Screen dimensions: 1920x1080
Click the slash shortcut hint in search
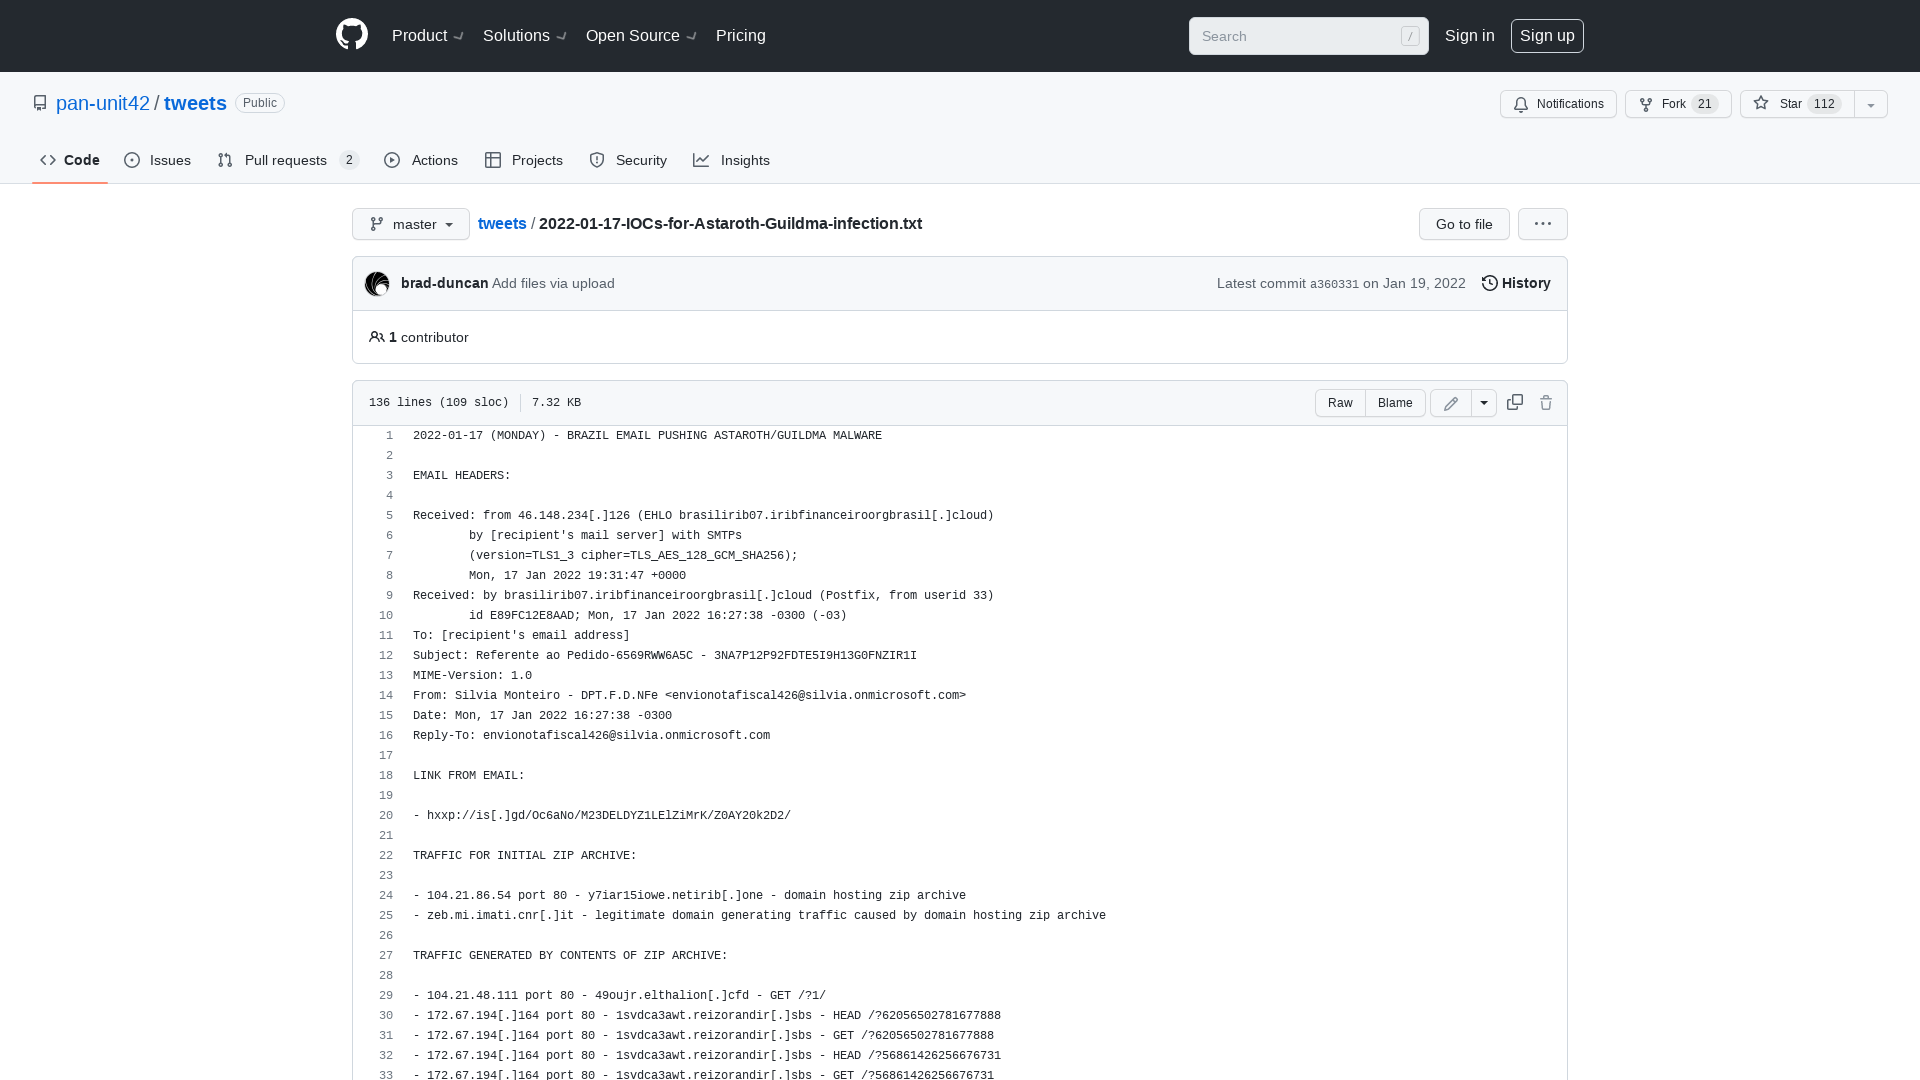(x=1410, y=36)
